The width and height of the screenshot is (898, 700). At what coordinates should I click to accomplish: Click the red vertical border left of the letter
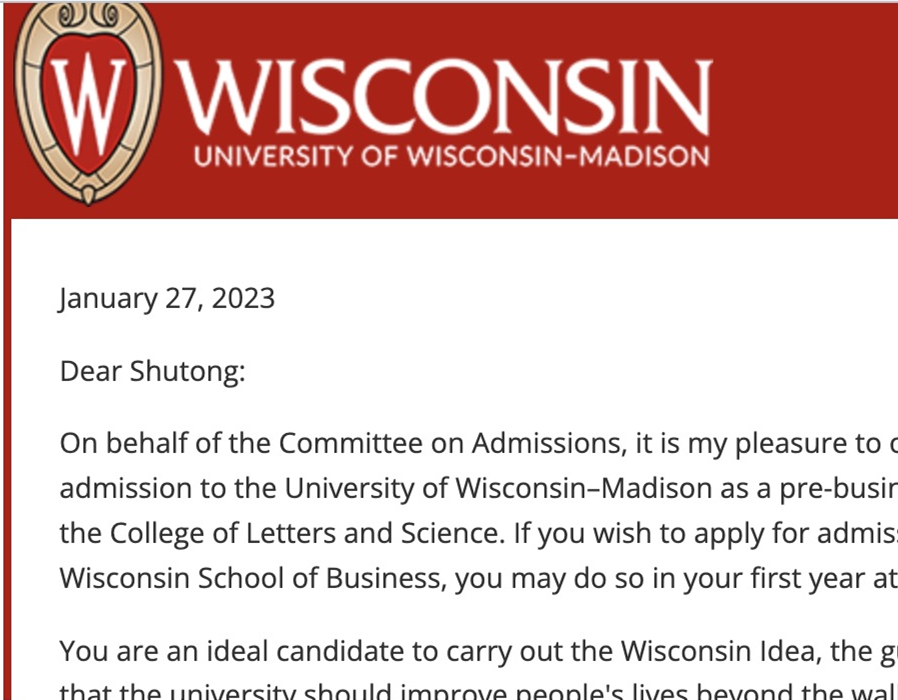6,458
